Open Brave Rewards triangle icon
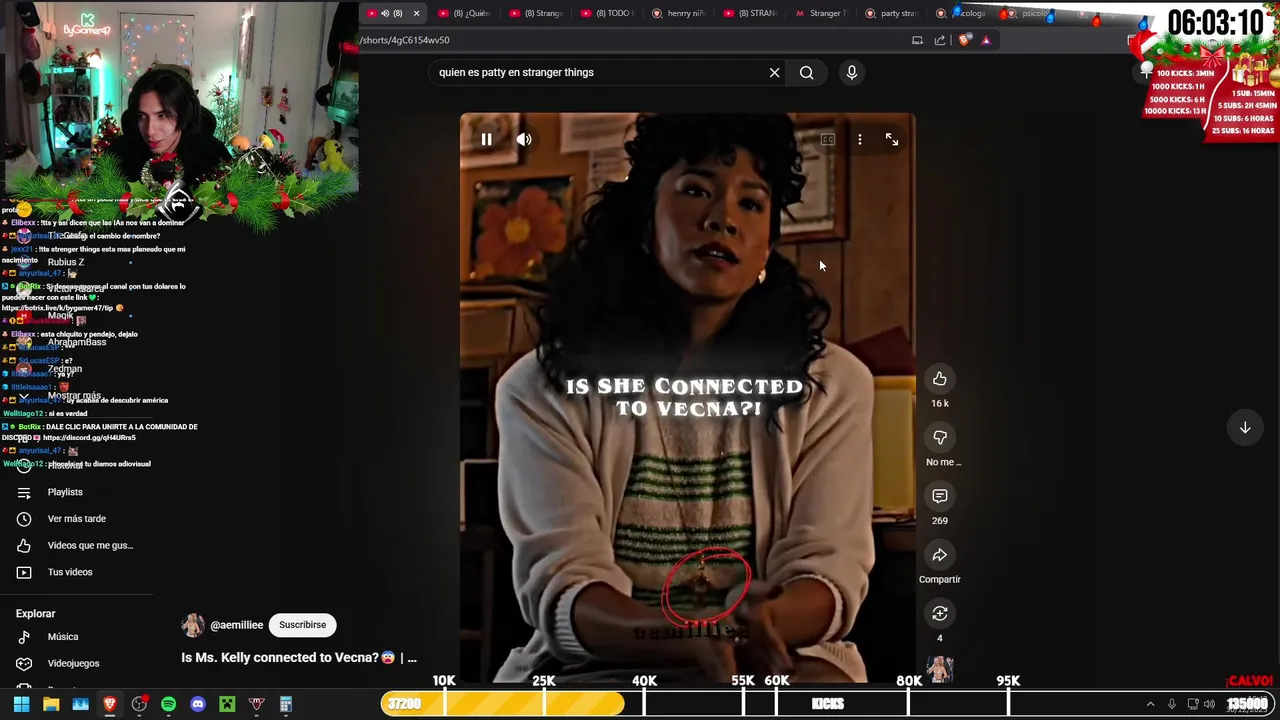Viewport: 1280px width, 720px height. [x=986, y=40]
